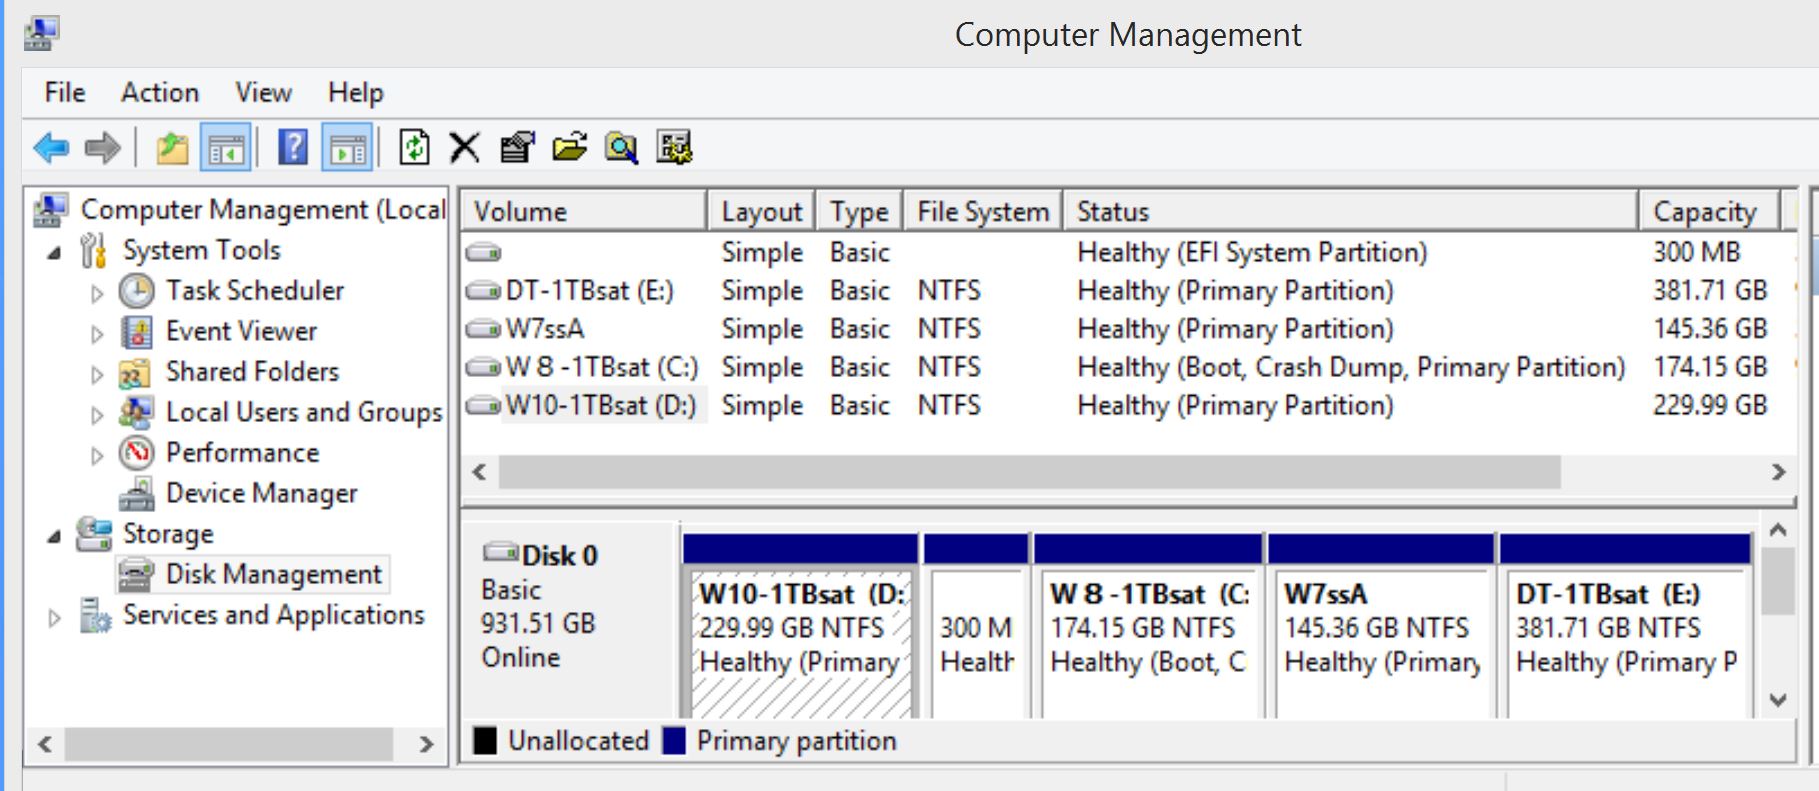Click the Disk 0 drive icon

pos(500,553)
